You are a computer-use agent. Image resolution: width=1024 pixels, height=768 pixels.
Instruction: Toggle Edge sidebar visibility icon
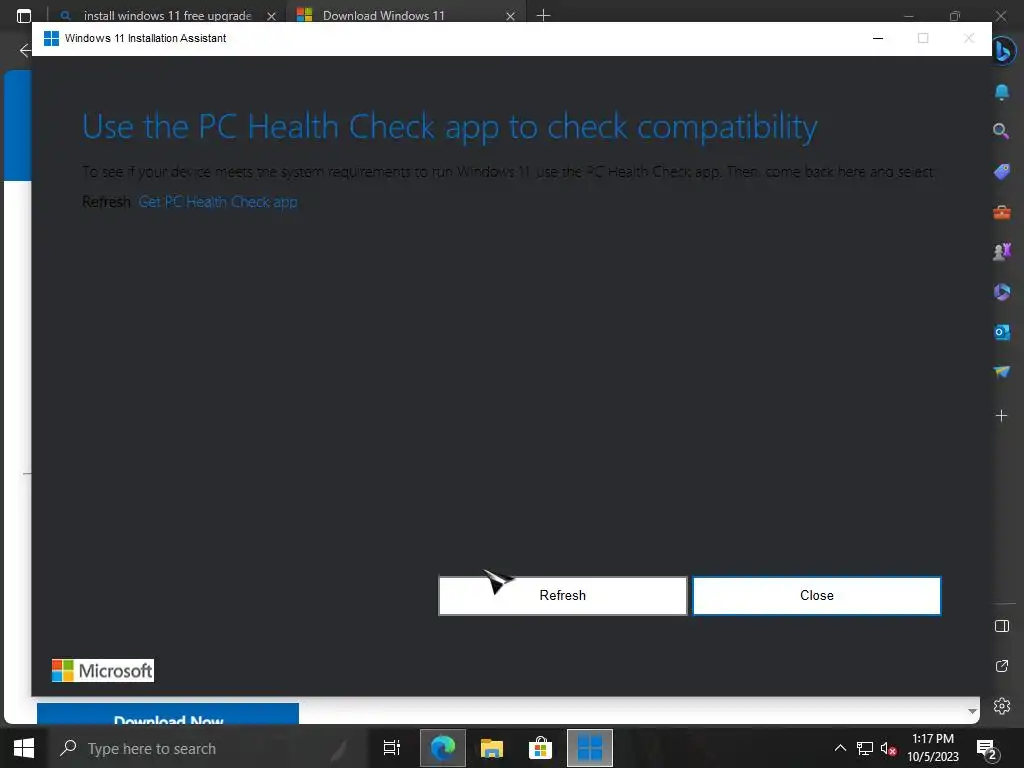(1002, 626)
